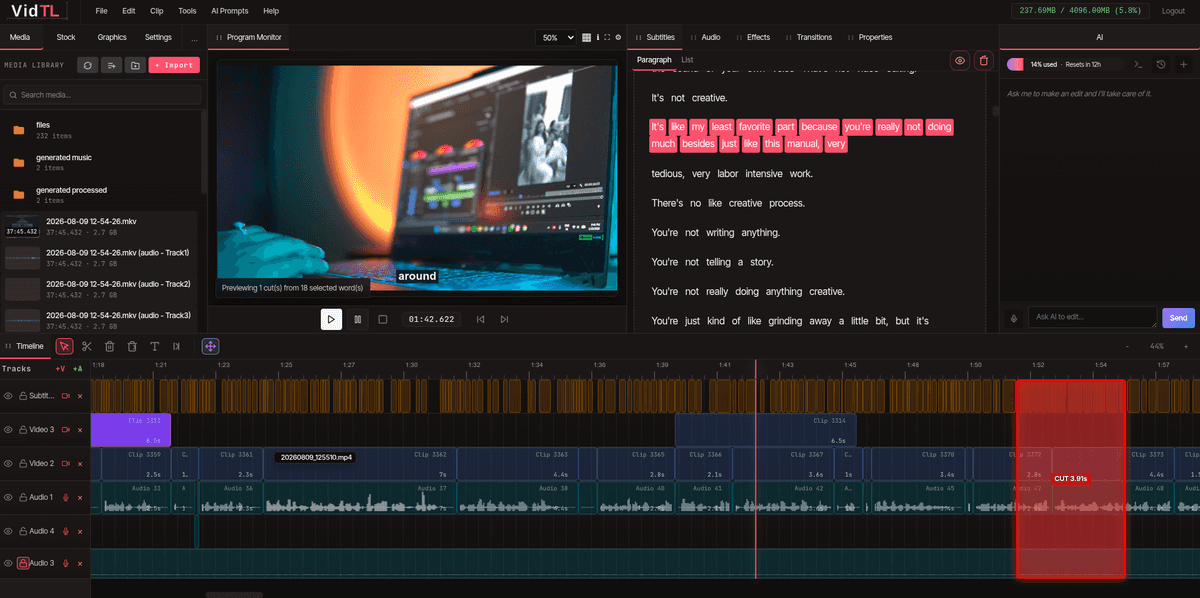This screenshot has height=598, width=1200.
Task: Unlock the Audio 3 track
Action: point(22,564)
